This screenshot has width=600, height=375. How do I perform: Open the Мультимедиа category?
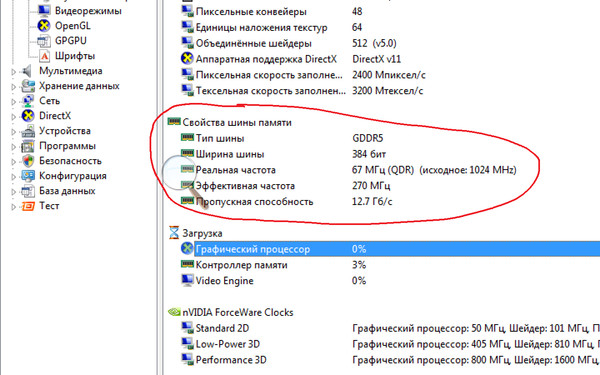pyautogui.click(x=71, y=71)
